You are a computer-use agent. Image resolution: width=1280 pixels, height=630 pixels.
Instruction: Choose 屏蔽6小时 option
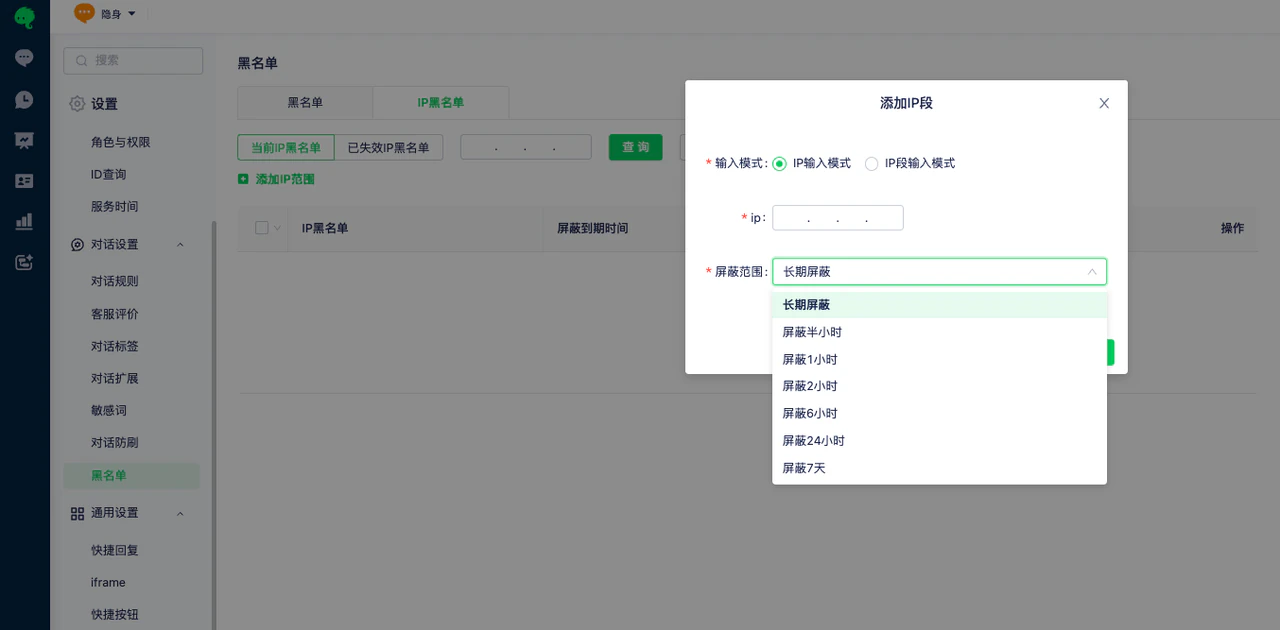click(939, 413)
